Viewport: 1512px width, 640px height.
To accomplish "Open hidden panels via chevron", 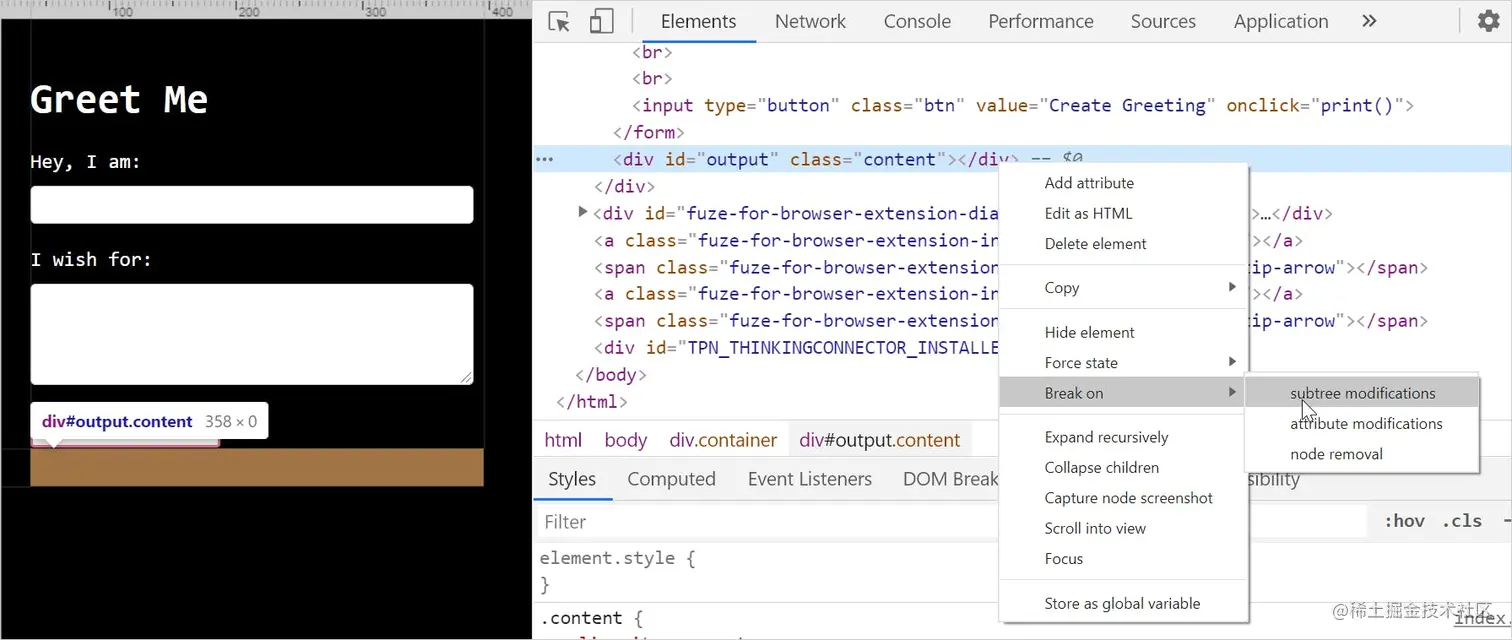I will pos(1369,20).
